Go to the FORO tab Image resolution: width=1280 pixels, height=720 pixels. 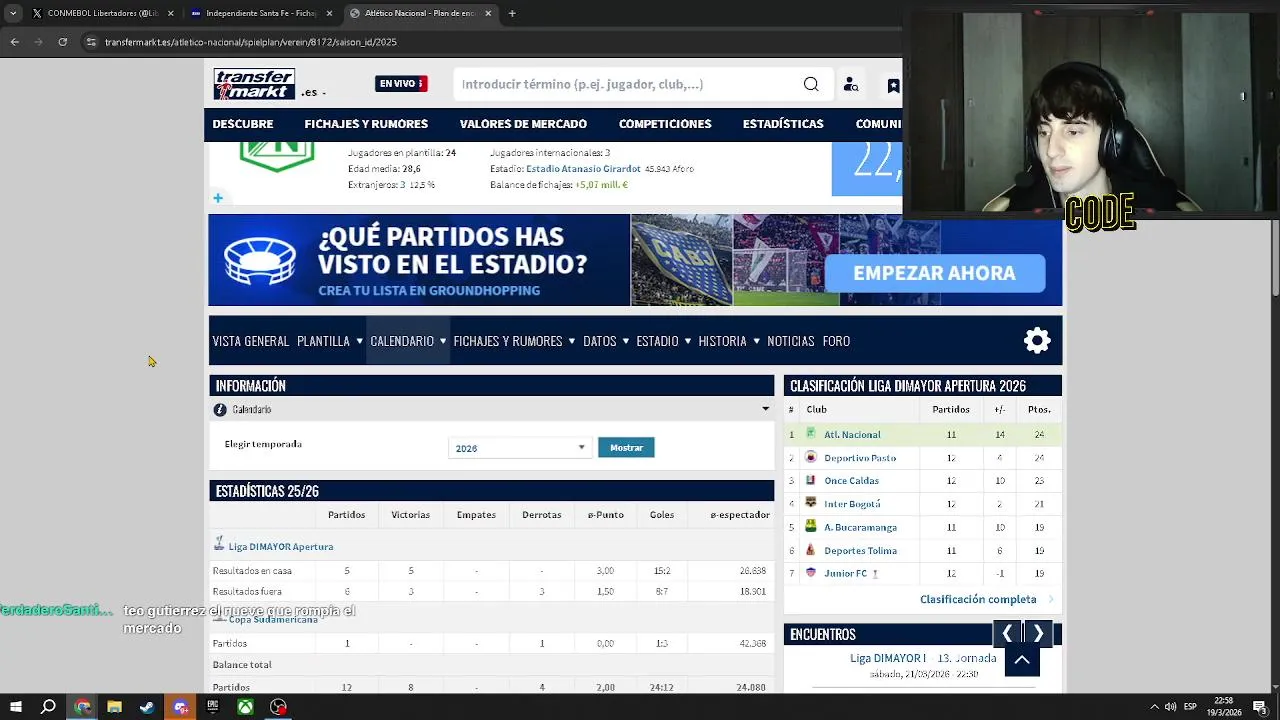(836, 341)
